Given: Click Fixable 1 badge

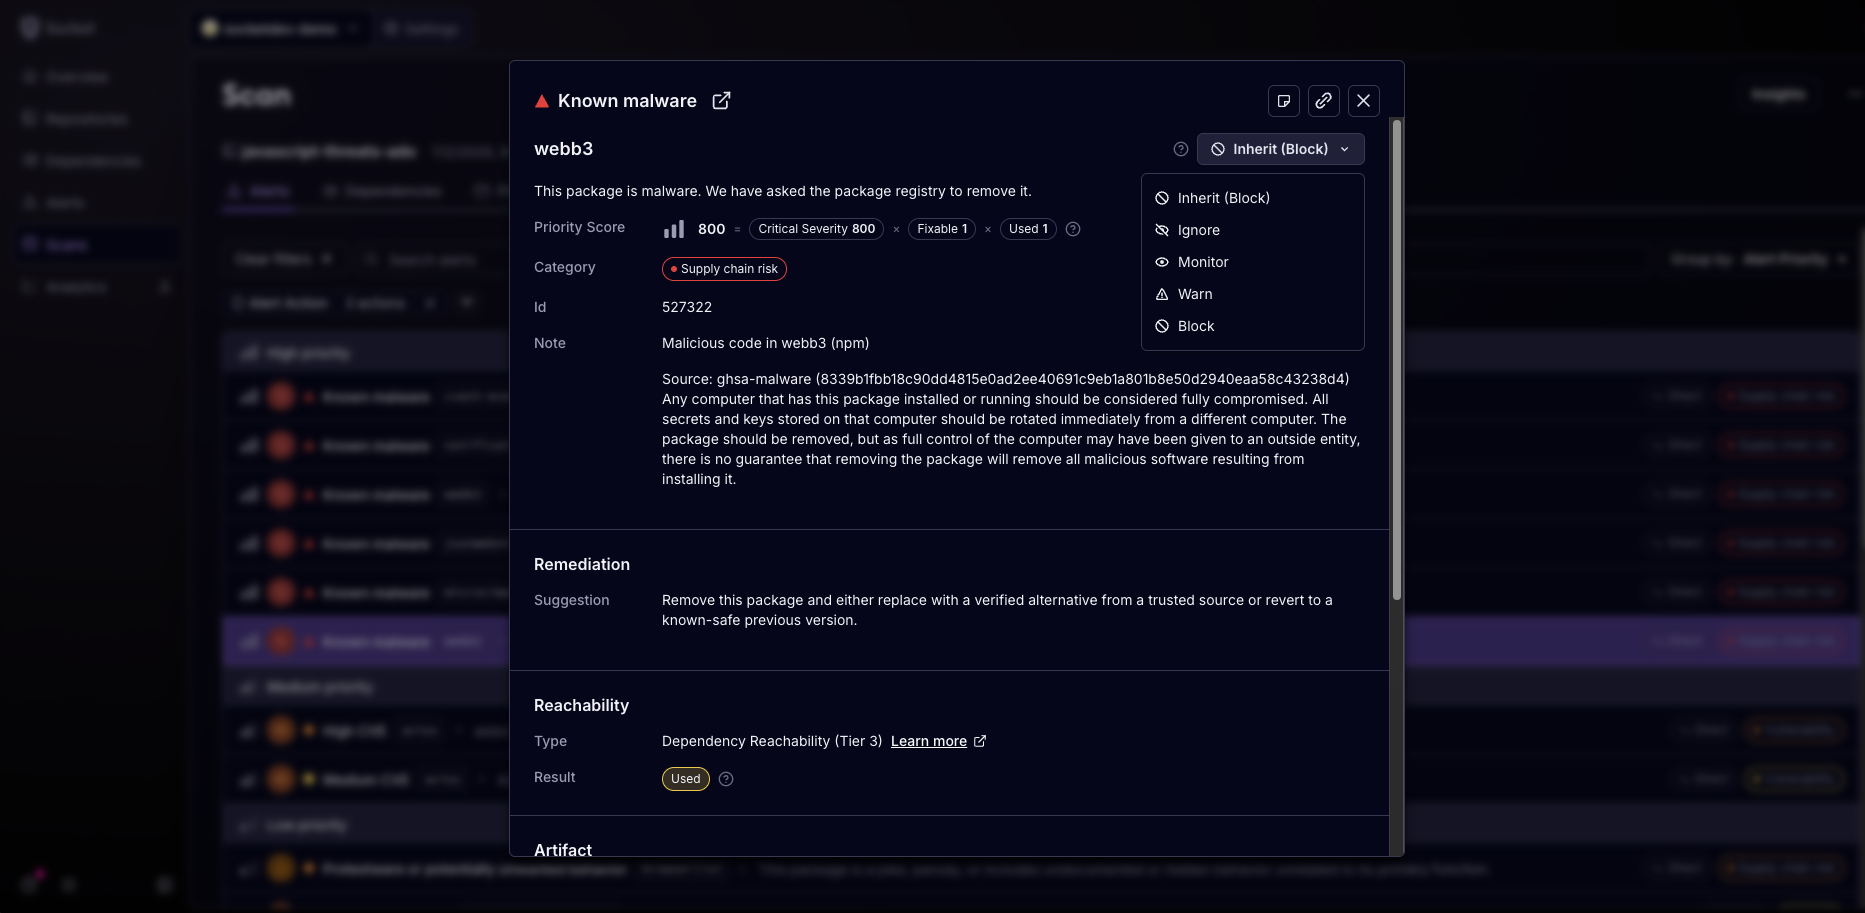Looking at the screenshot, I should click(x=942, y=229).
